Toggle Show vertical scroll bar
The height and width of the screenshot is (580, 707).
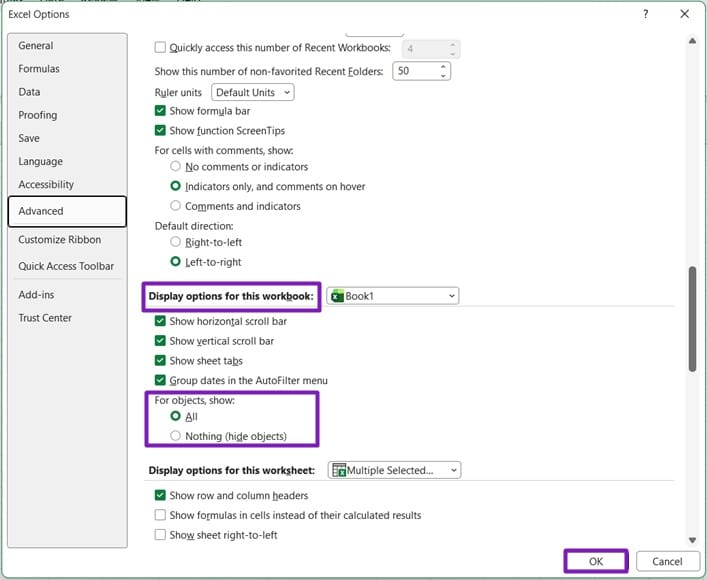click(x=160, y=341)
